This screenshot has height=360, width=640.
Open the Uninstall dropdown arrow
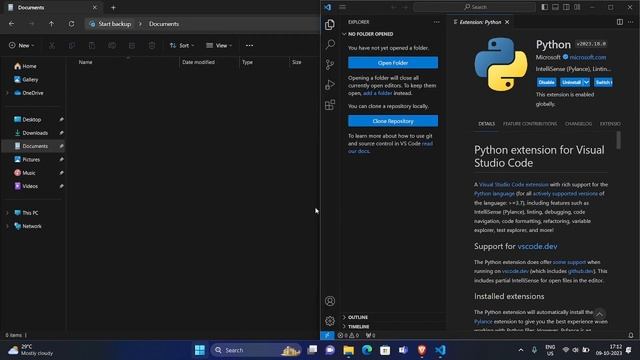[586, 82]
